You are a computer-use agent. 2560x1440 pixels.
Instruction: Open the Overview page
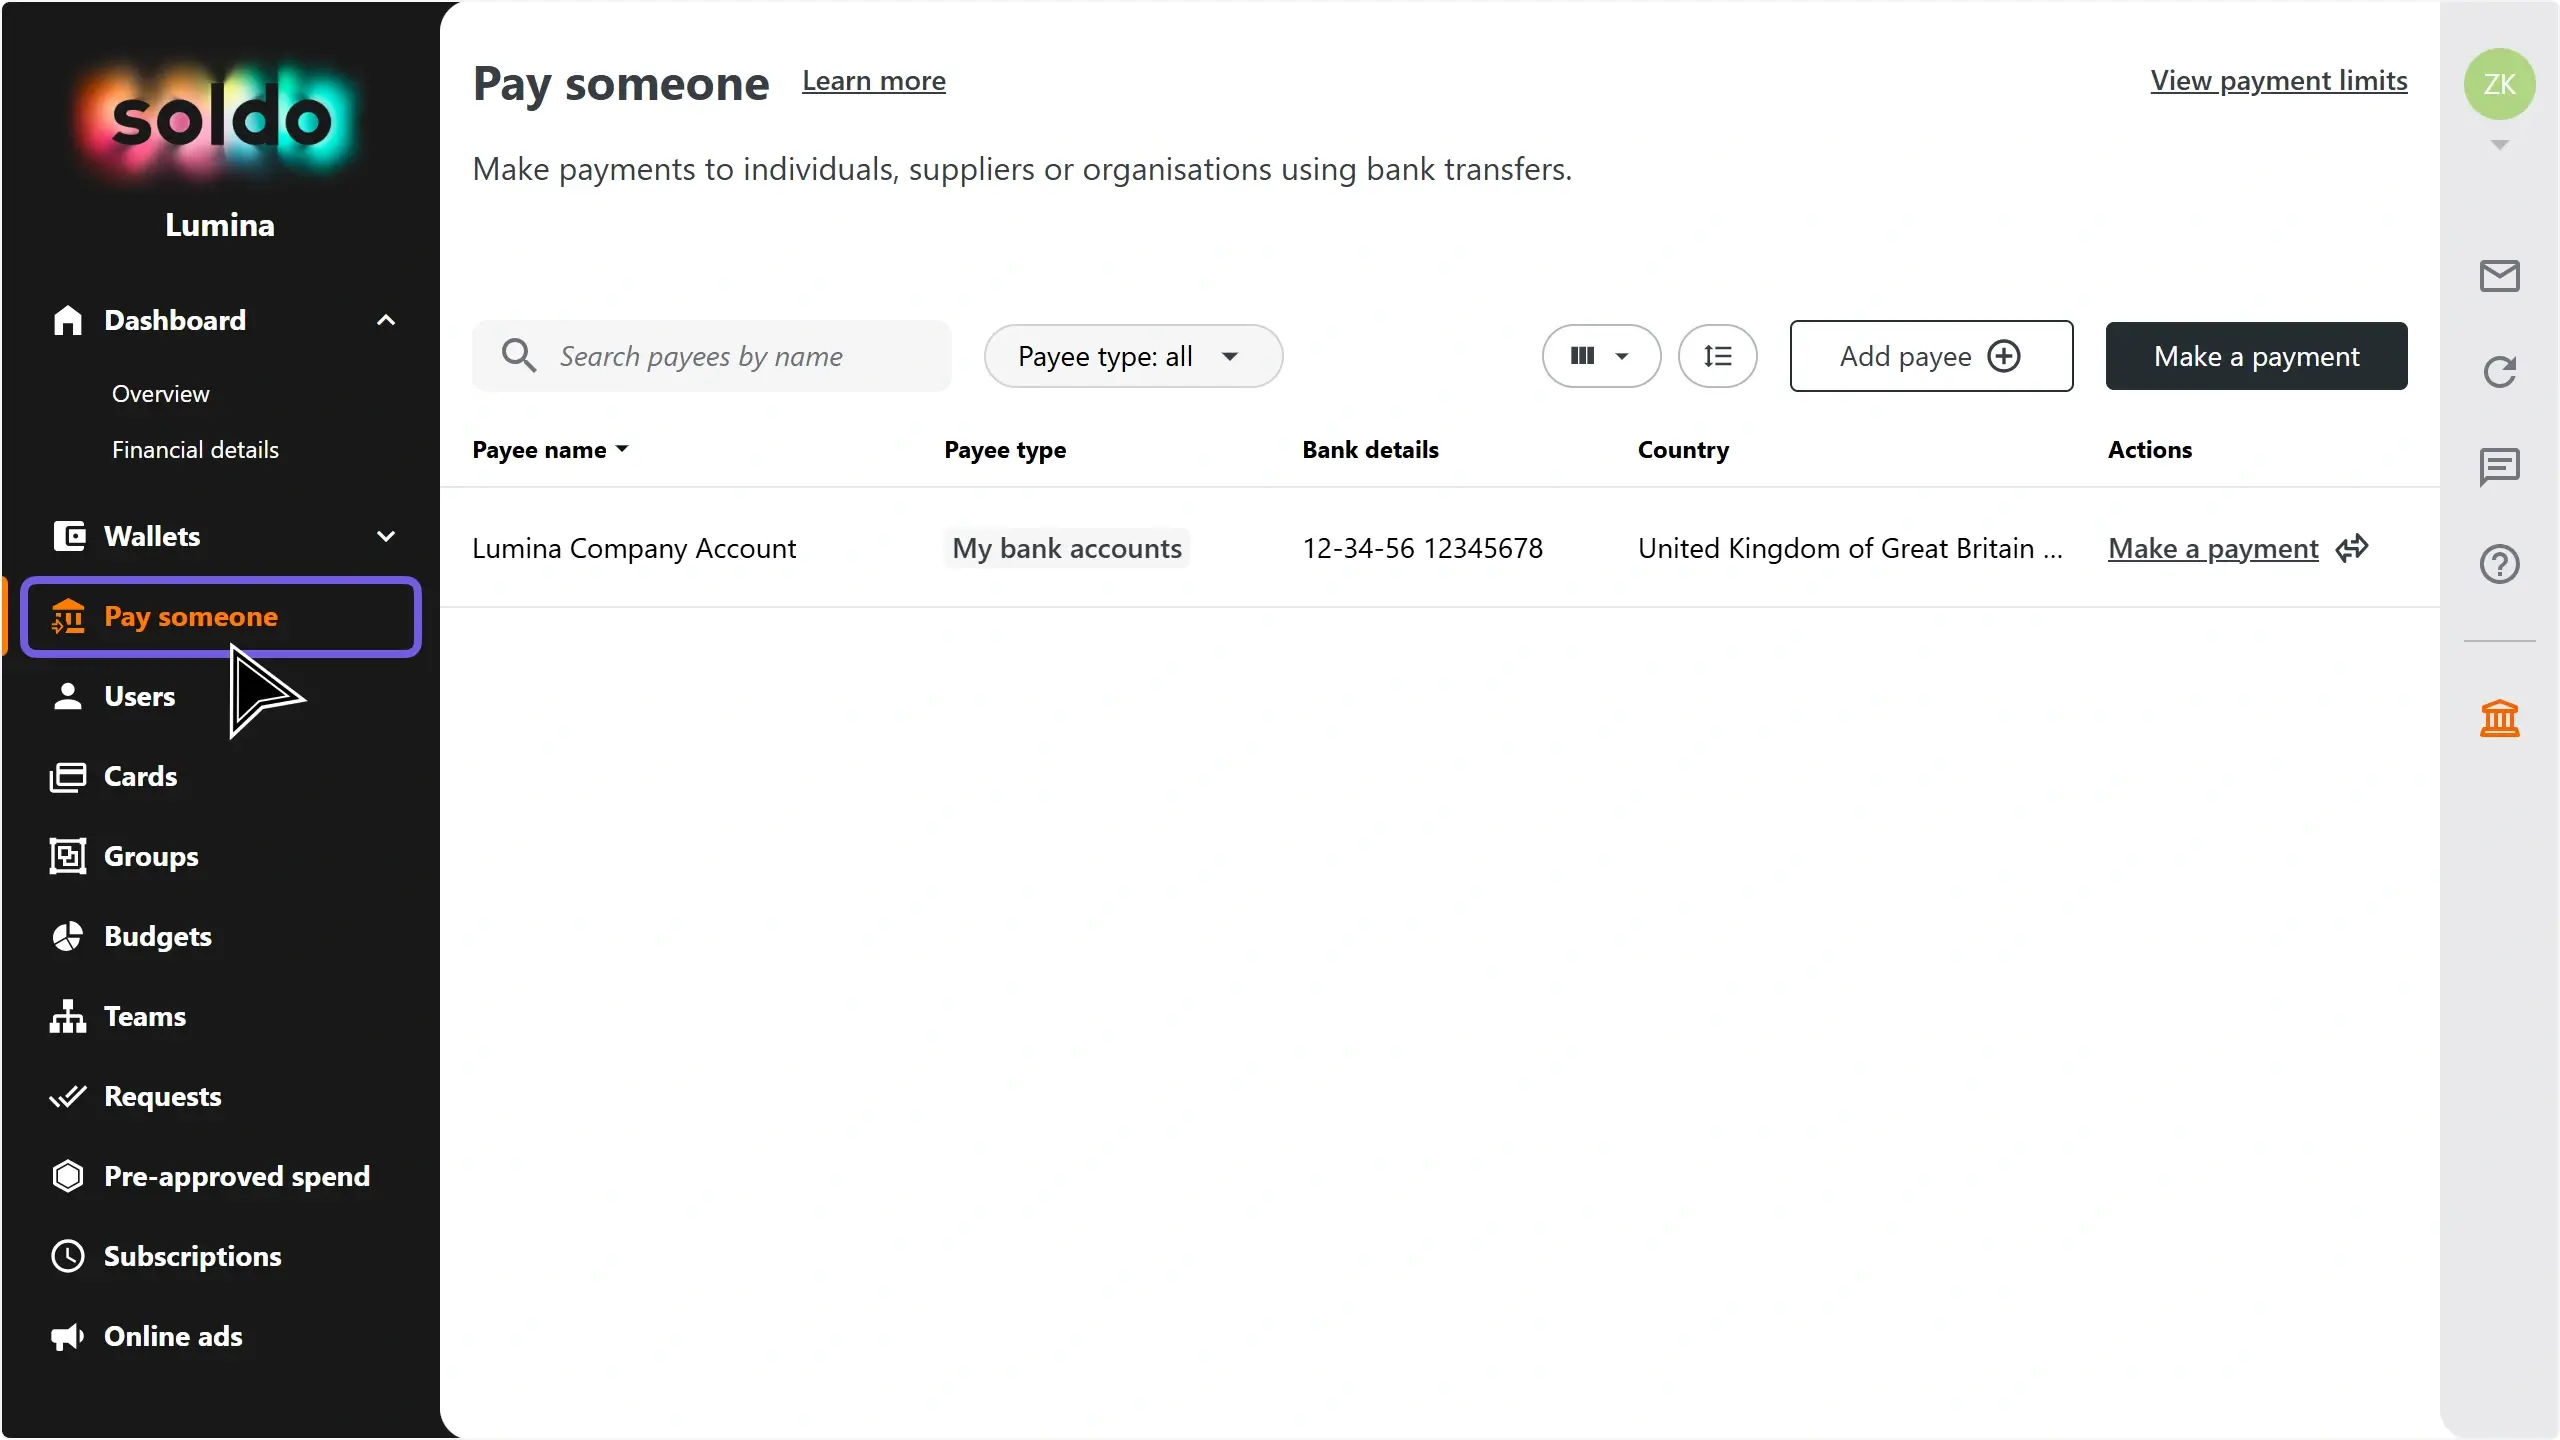point(161,394)
